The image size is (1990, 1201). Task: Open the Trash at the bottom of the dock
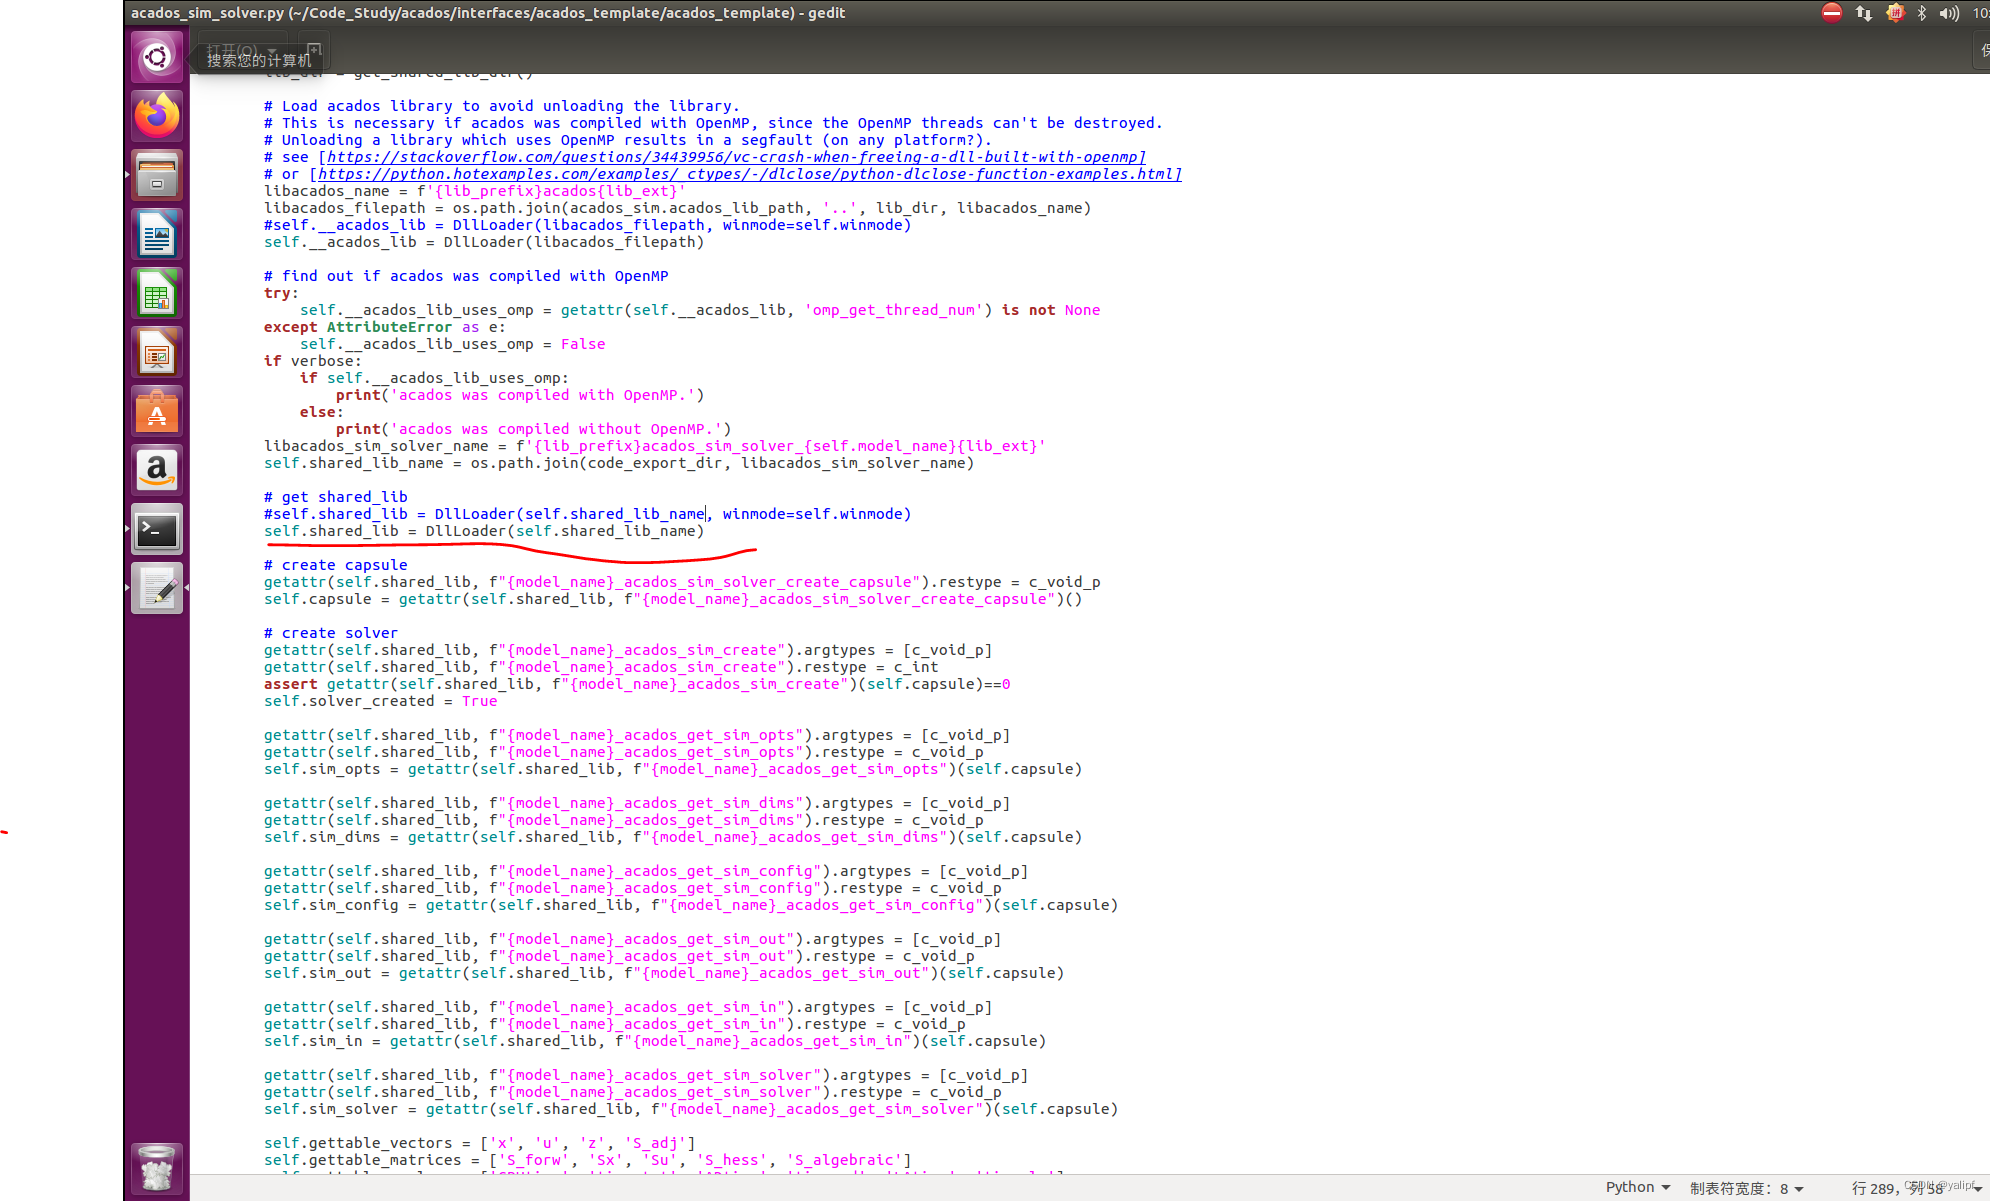[x=156, y=1167]
